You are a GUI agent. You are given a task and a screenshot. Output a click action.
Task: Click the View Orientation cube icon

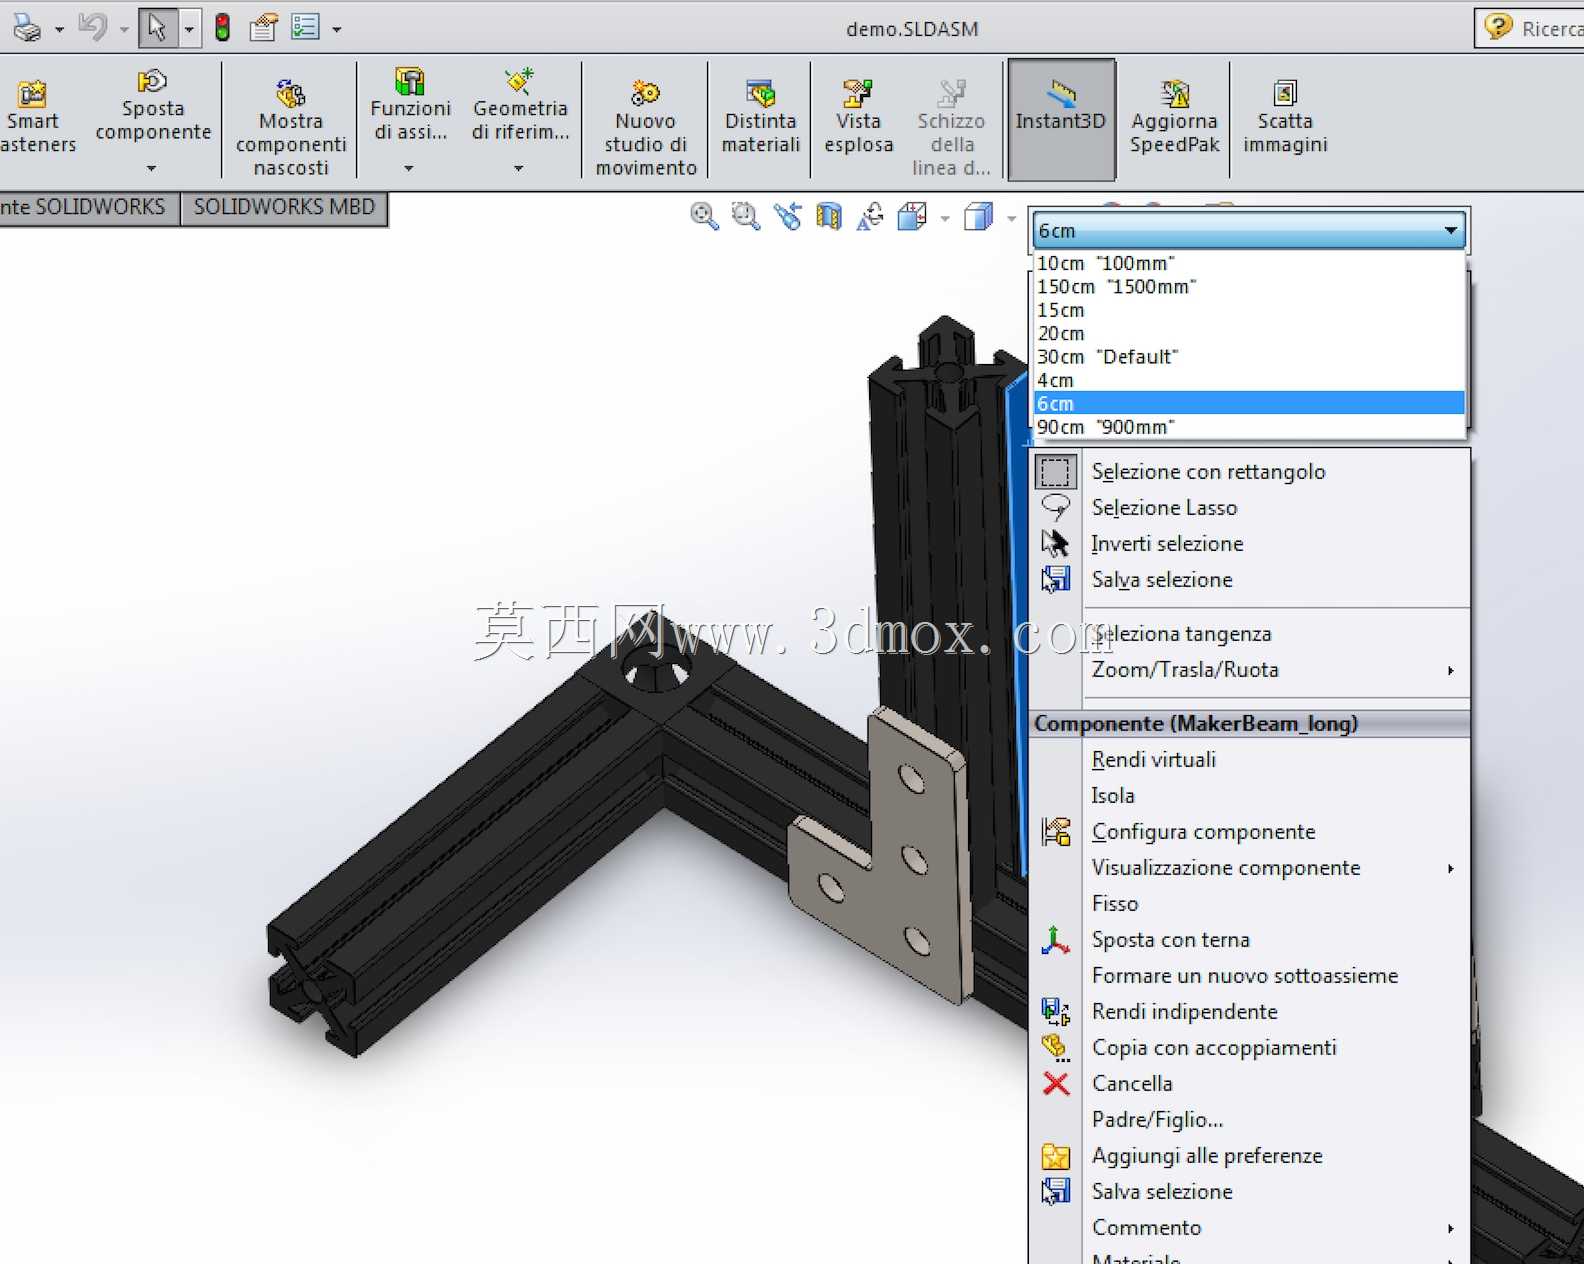912,216
